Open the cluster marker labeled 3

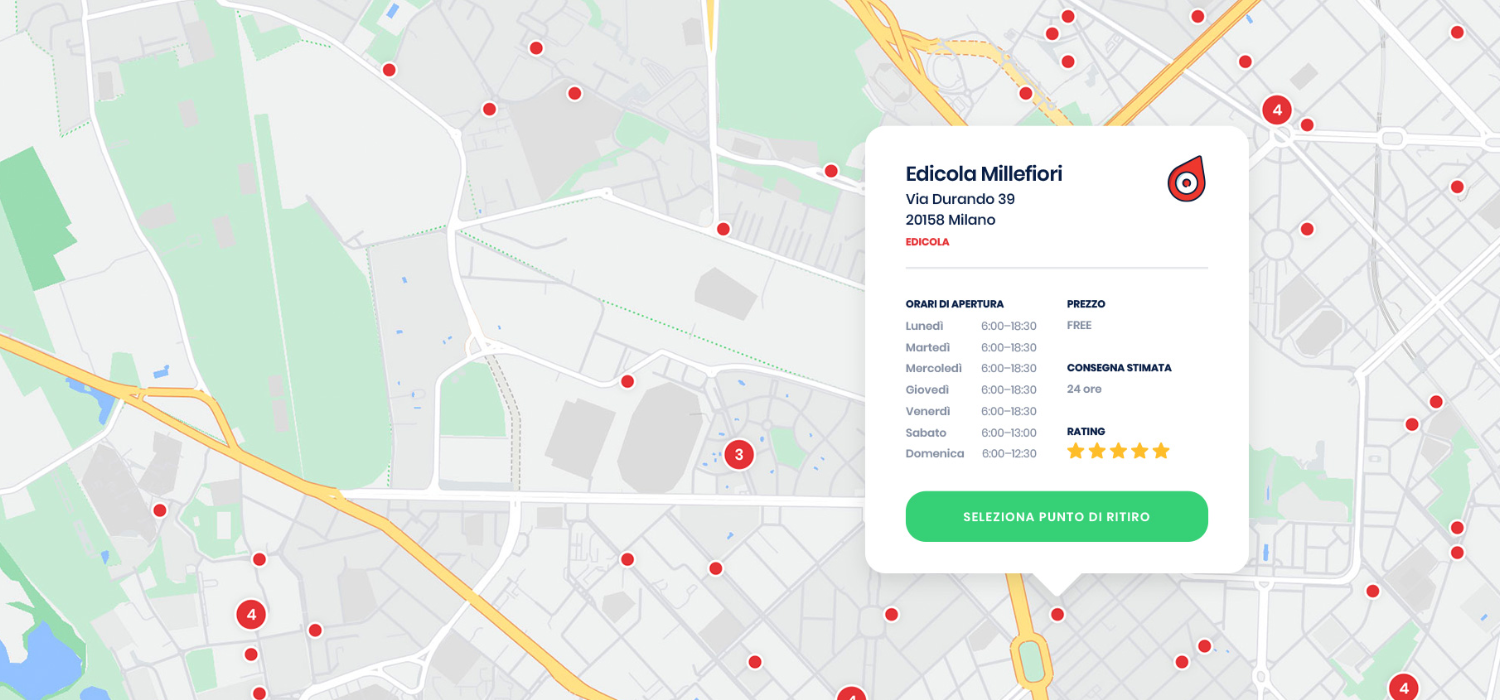point(738,455)
